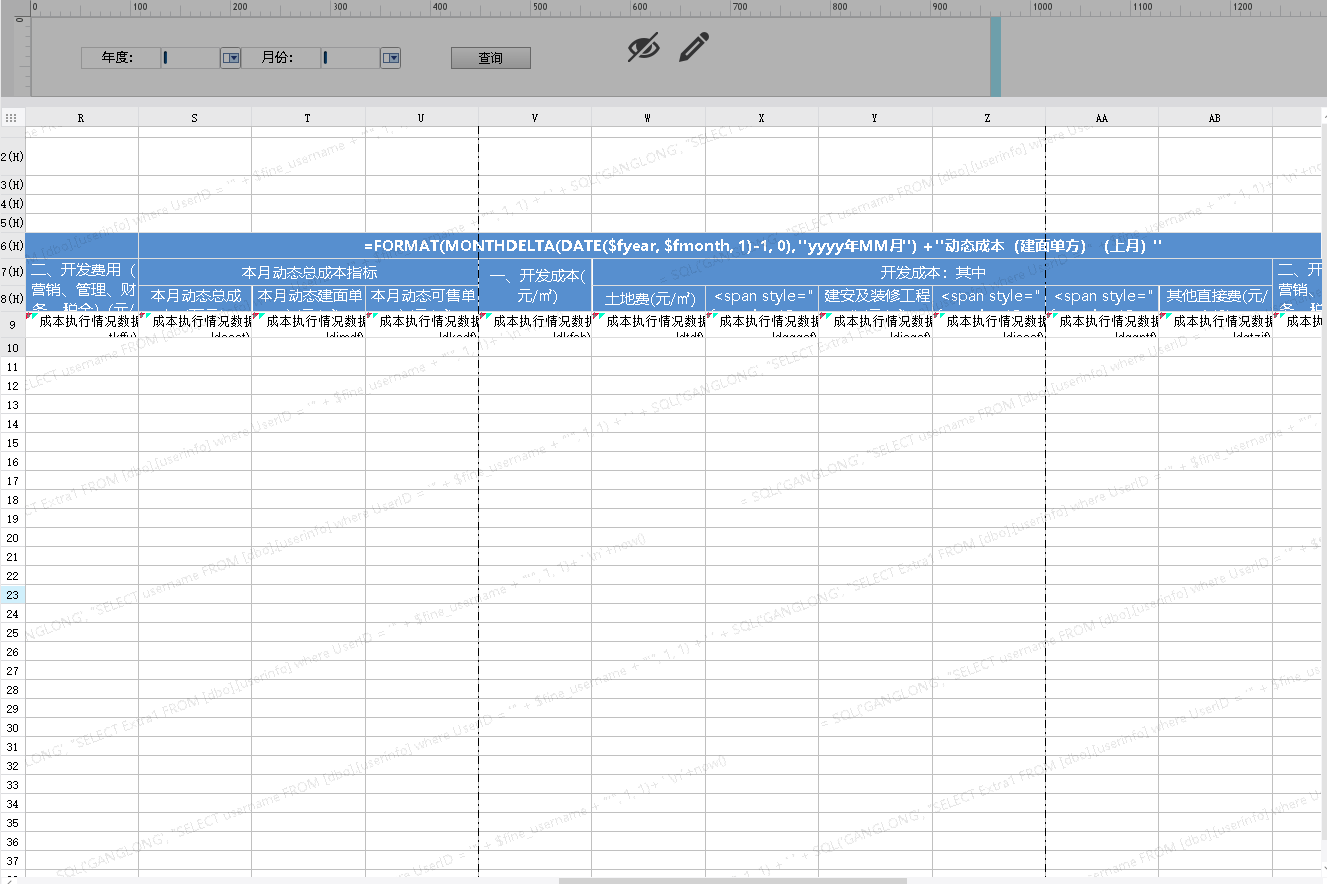Select the 成本执行情况数据 cell in column S
The image size is (1327, 884).
pos(195,324)
